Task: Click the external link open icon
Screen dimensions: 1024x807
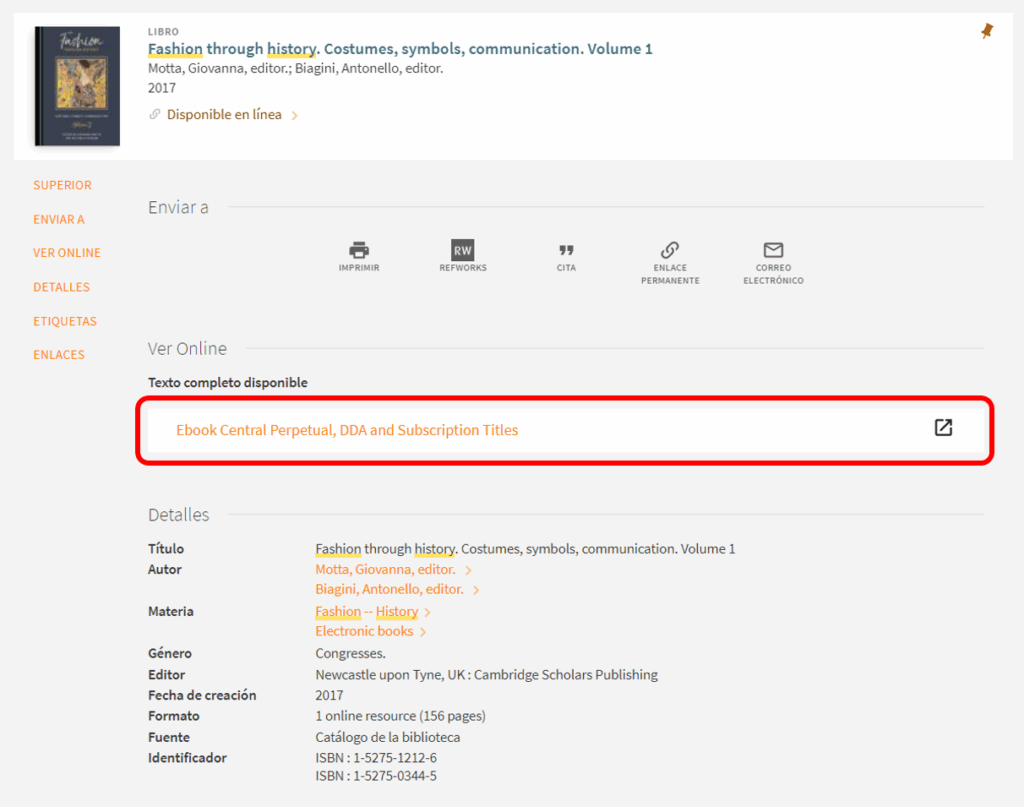Action: tap(943, 428)
